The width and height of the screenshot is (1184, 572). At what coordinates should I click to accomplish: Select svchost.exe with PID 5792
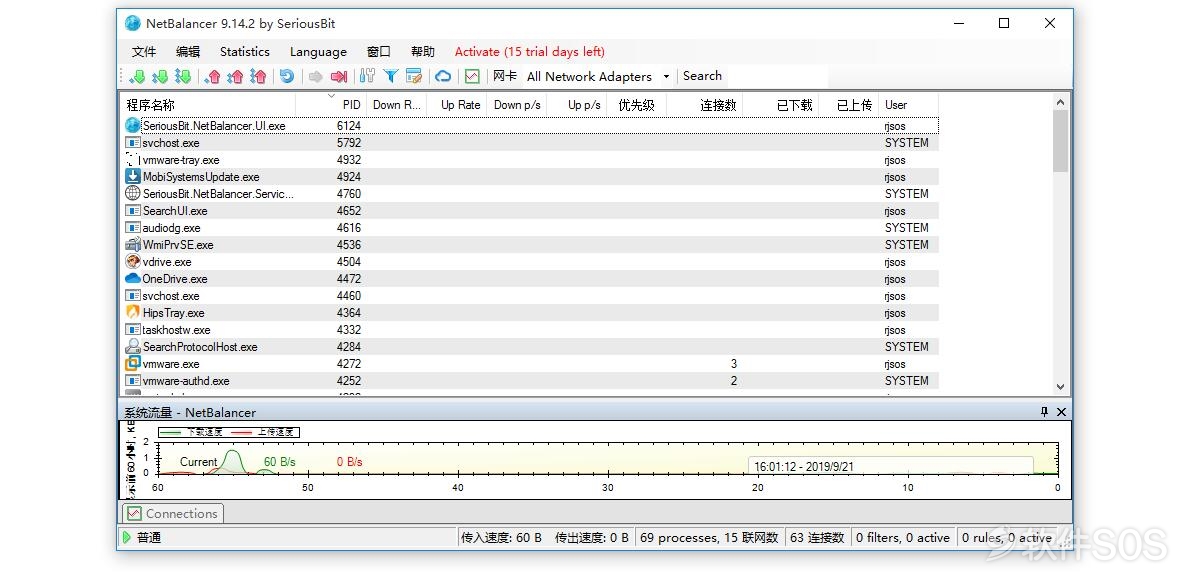coord(530,143)
